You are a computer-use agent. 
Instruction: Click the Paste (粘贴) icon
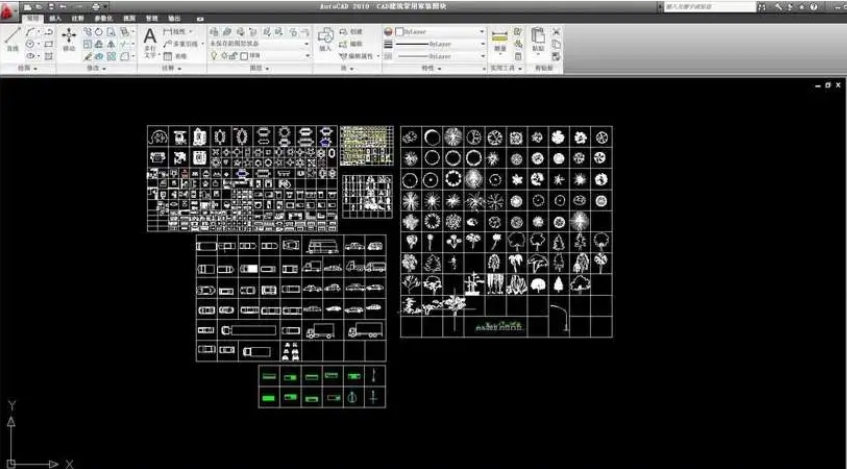pyautogui.click(x=538, y=40)
